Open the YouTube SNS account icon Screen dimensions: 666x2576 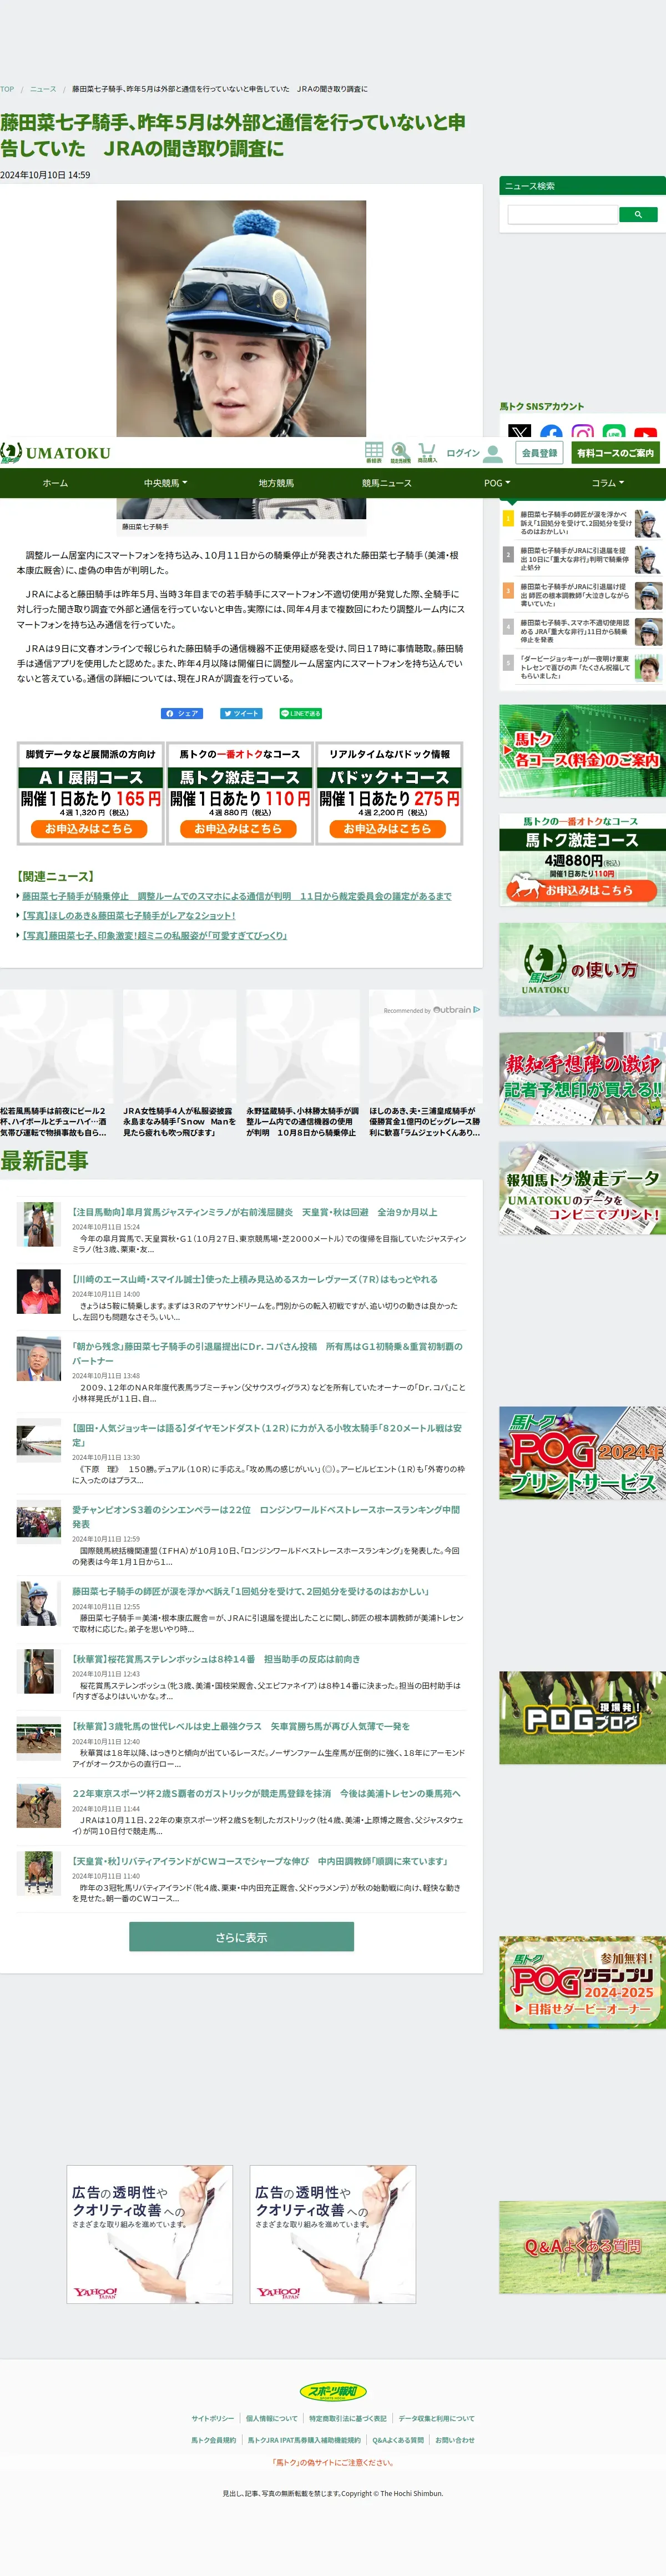[x=645, y=433]
